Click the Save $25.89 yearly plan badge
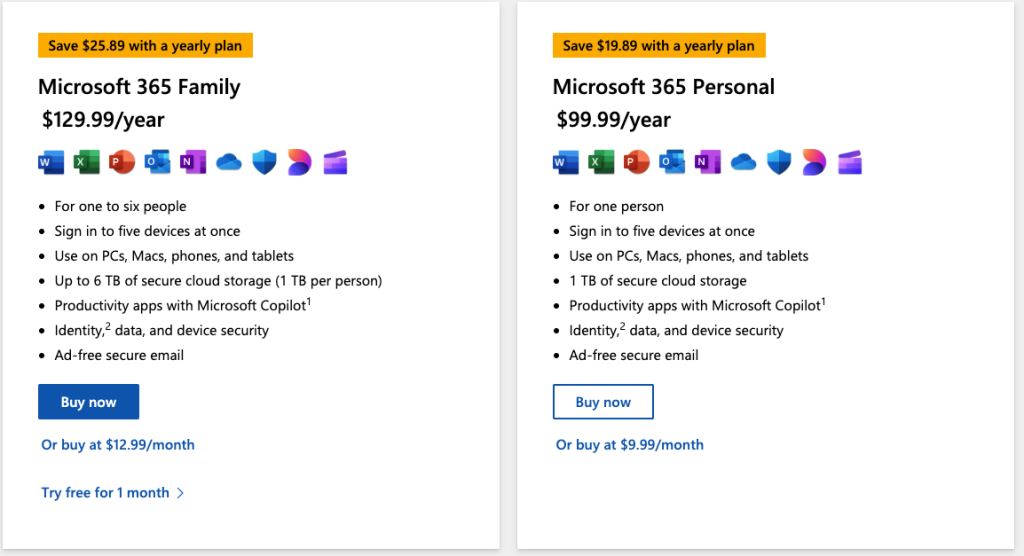Viewport: 1024px width, 556px height. (145, 46)
